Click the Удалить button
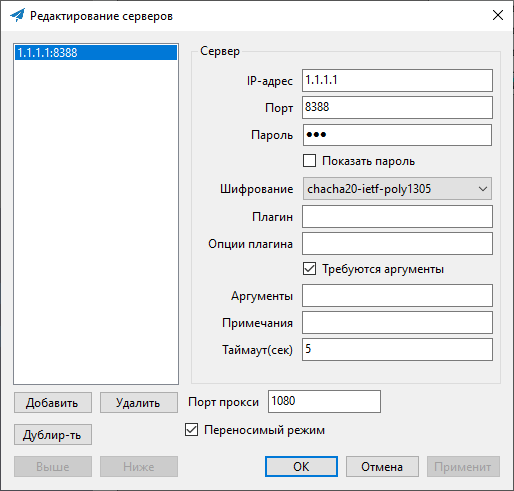 [x=139, y=403]
